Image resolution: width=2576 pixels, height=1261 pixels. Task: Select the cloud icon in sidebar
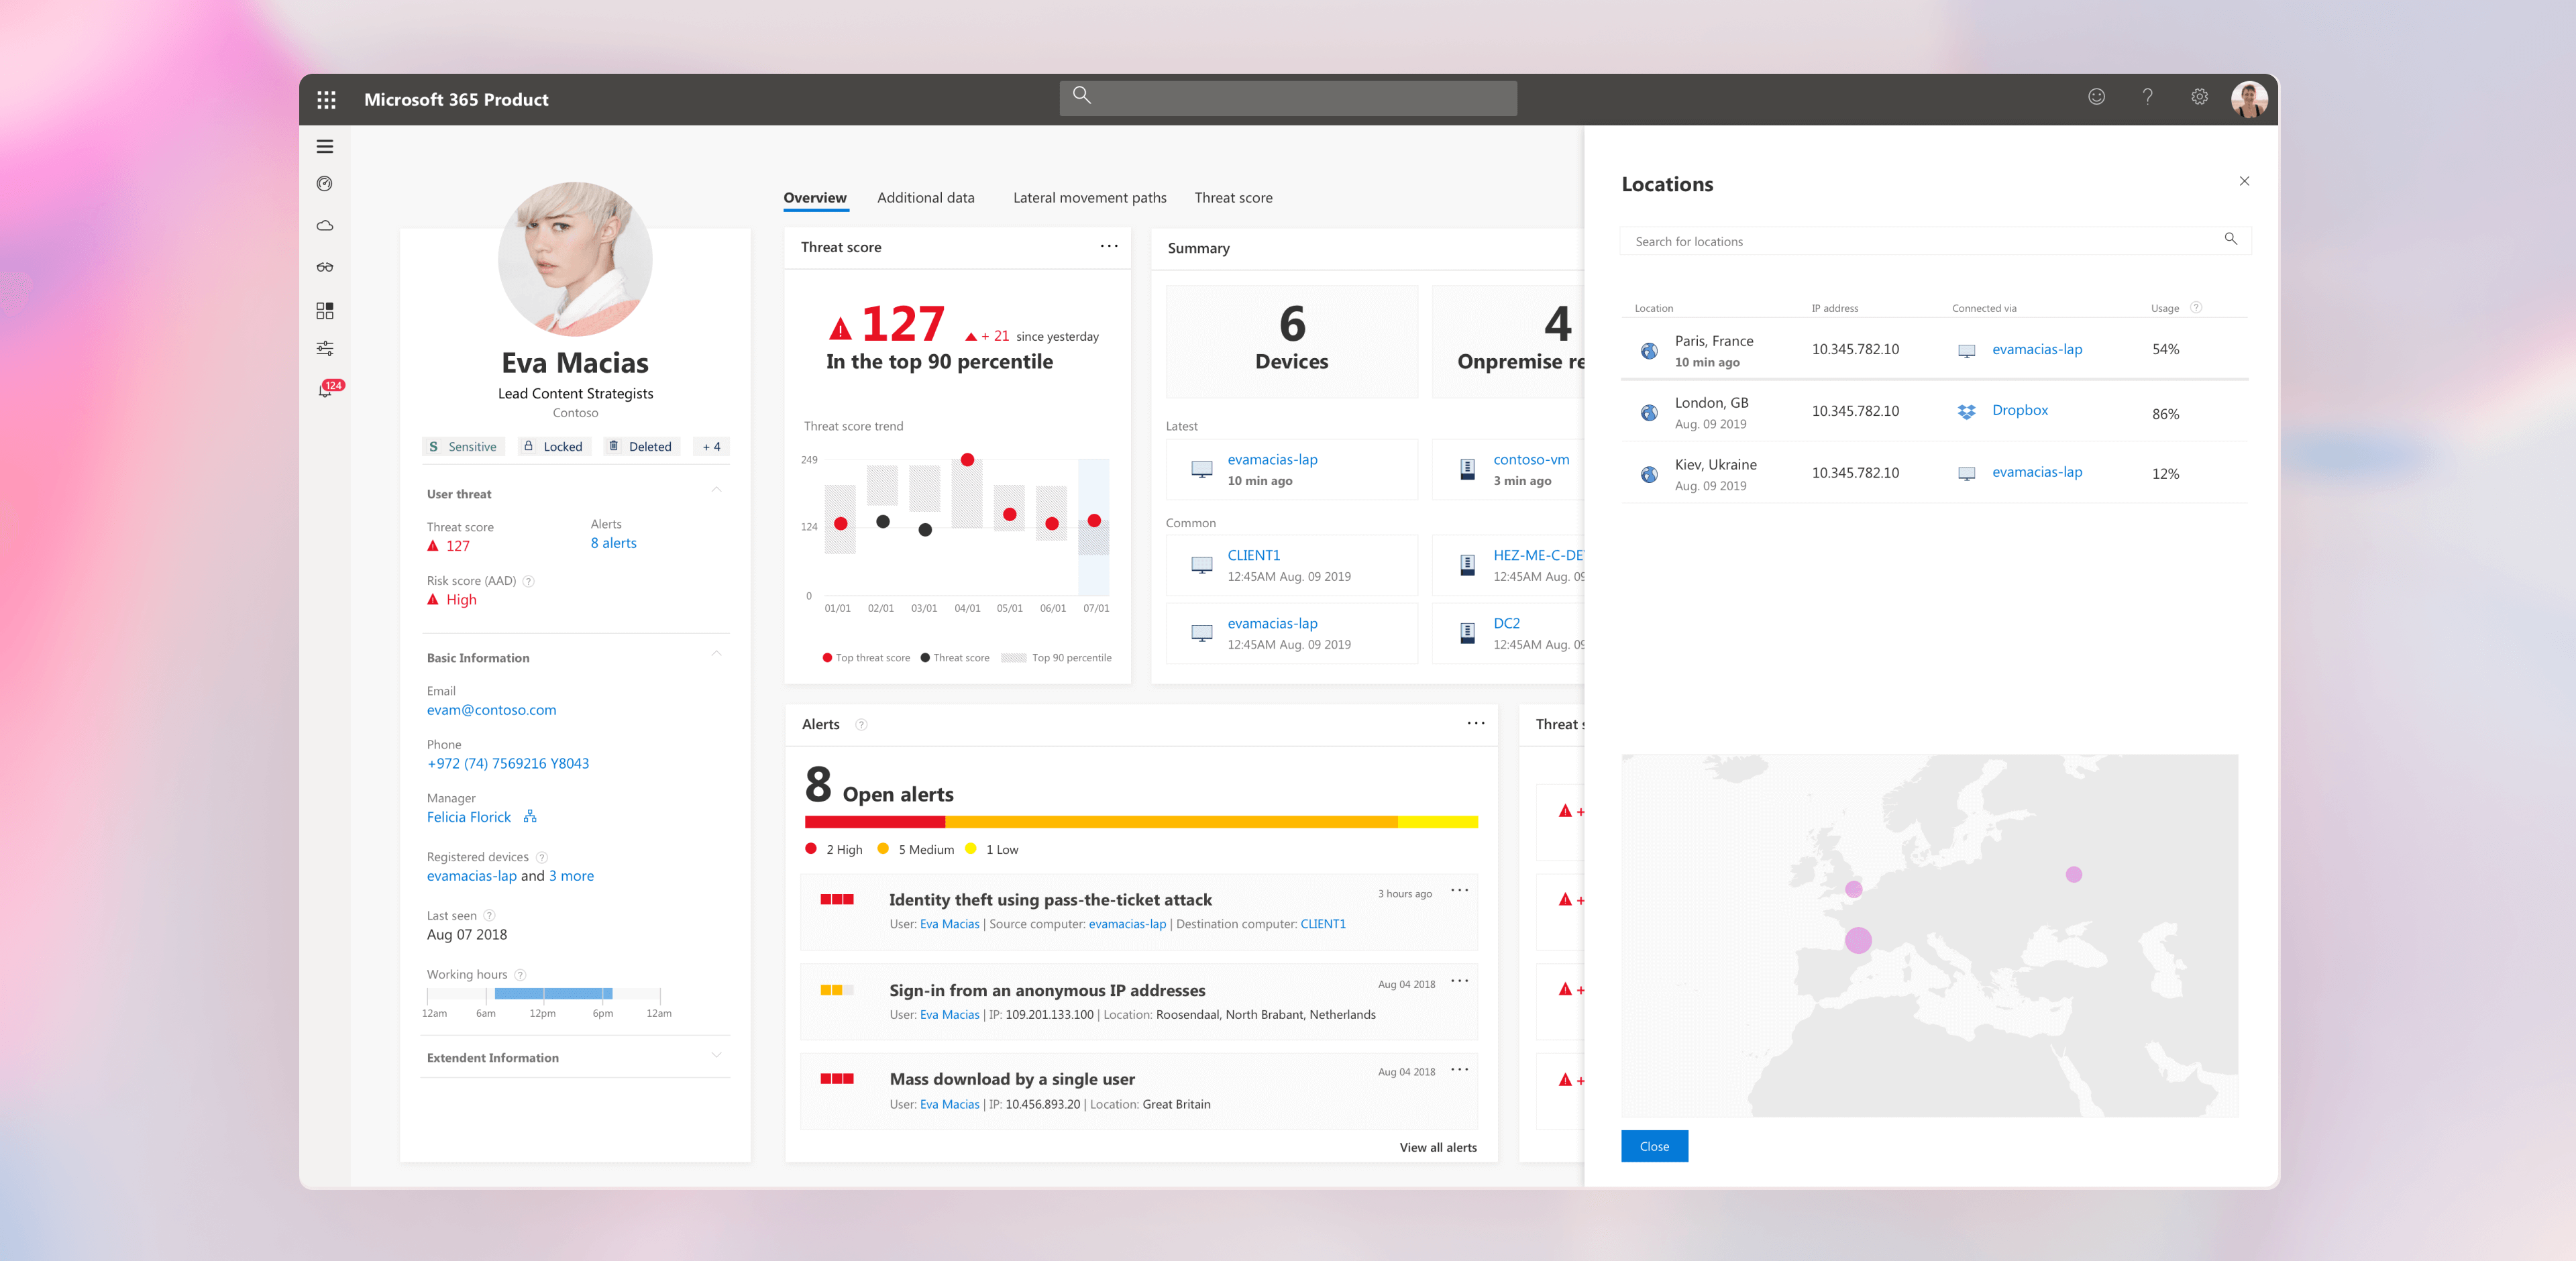[325, 225]
